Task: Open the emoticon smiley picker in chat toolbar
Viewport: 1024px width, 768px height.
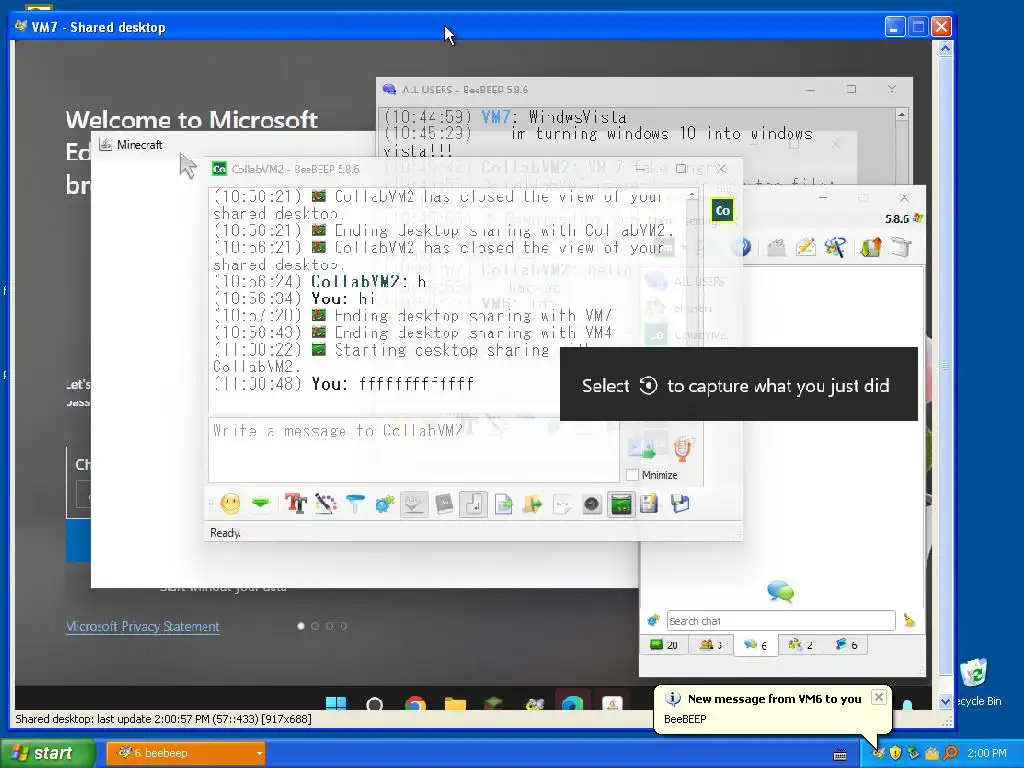Action: (230, 504)
